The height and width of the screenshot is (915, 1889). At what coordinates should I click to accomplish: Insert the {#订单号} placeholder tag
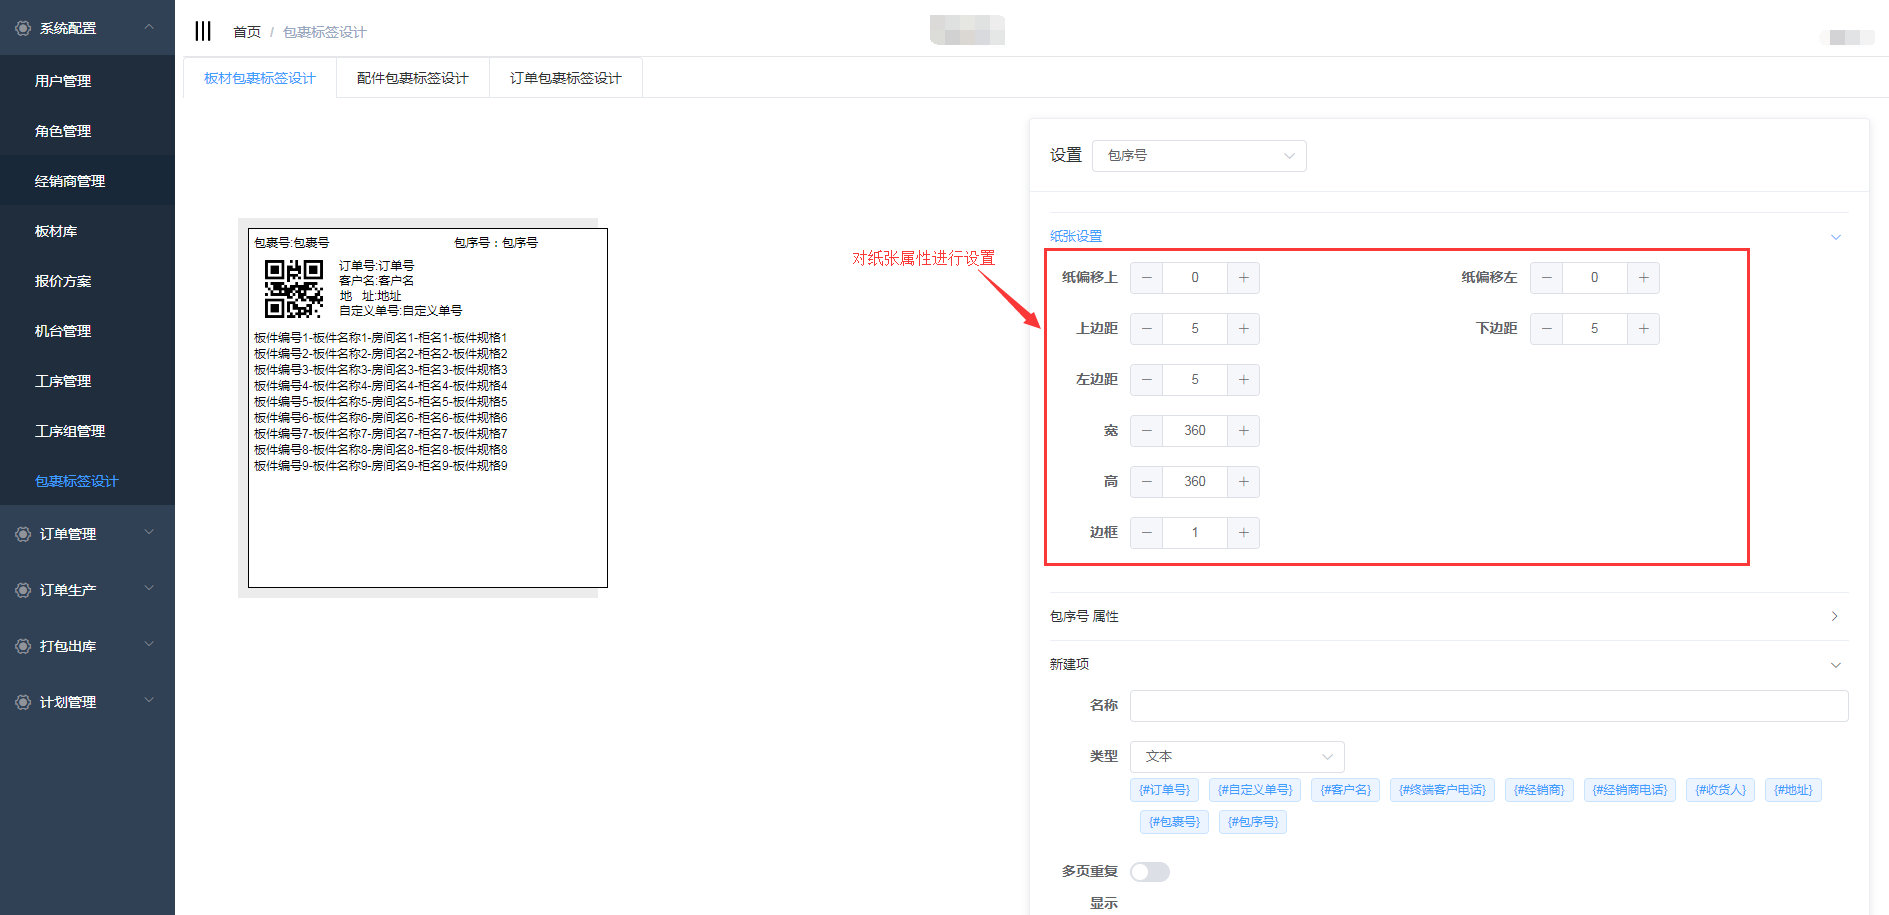tap(1164, 790)
